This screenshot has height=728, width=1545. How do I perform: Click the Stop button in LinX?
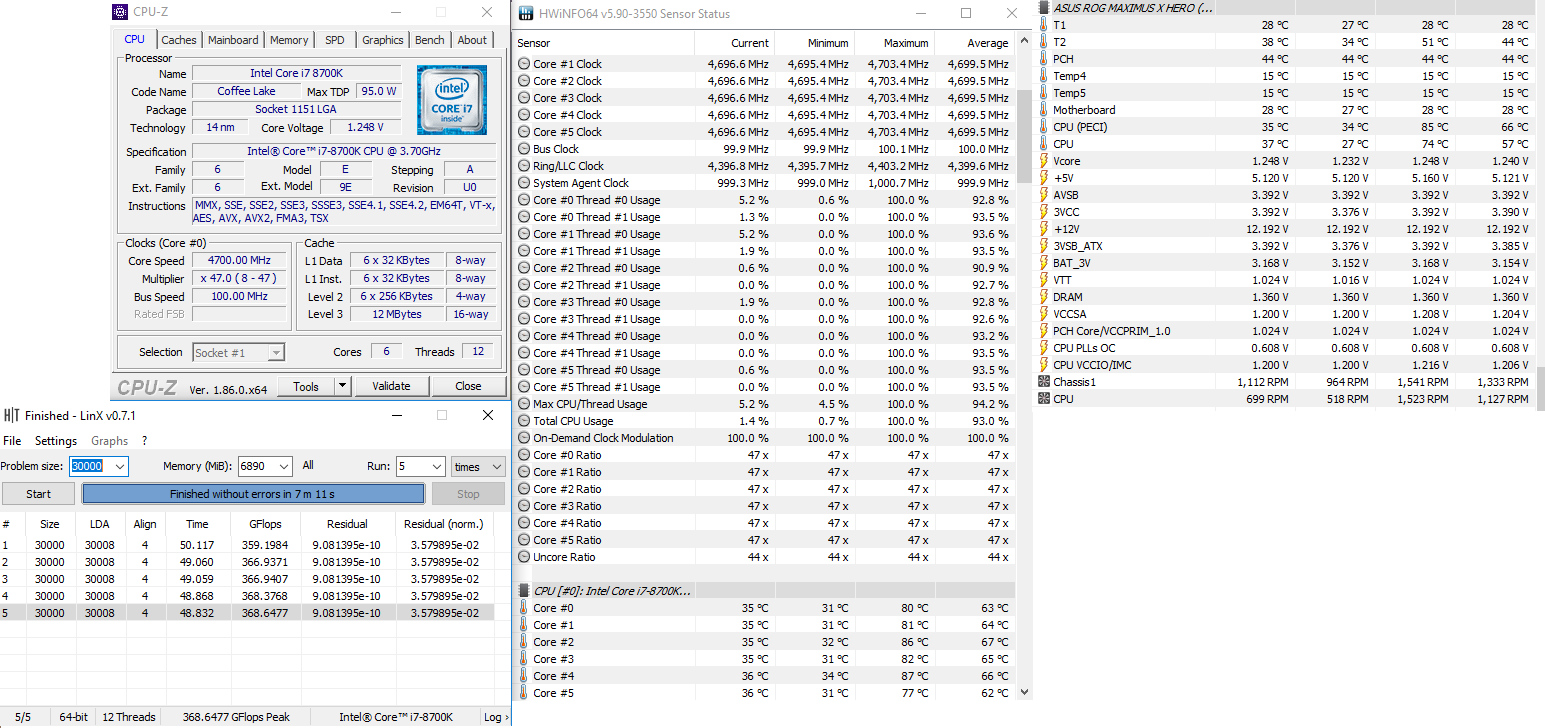coord(468,494)
